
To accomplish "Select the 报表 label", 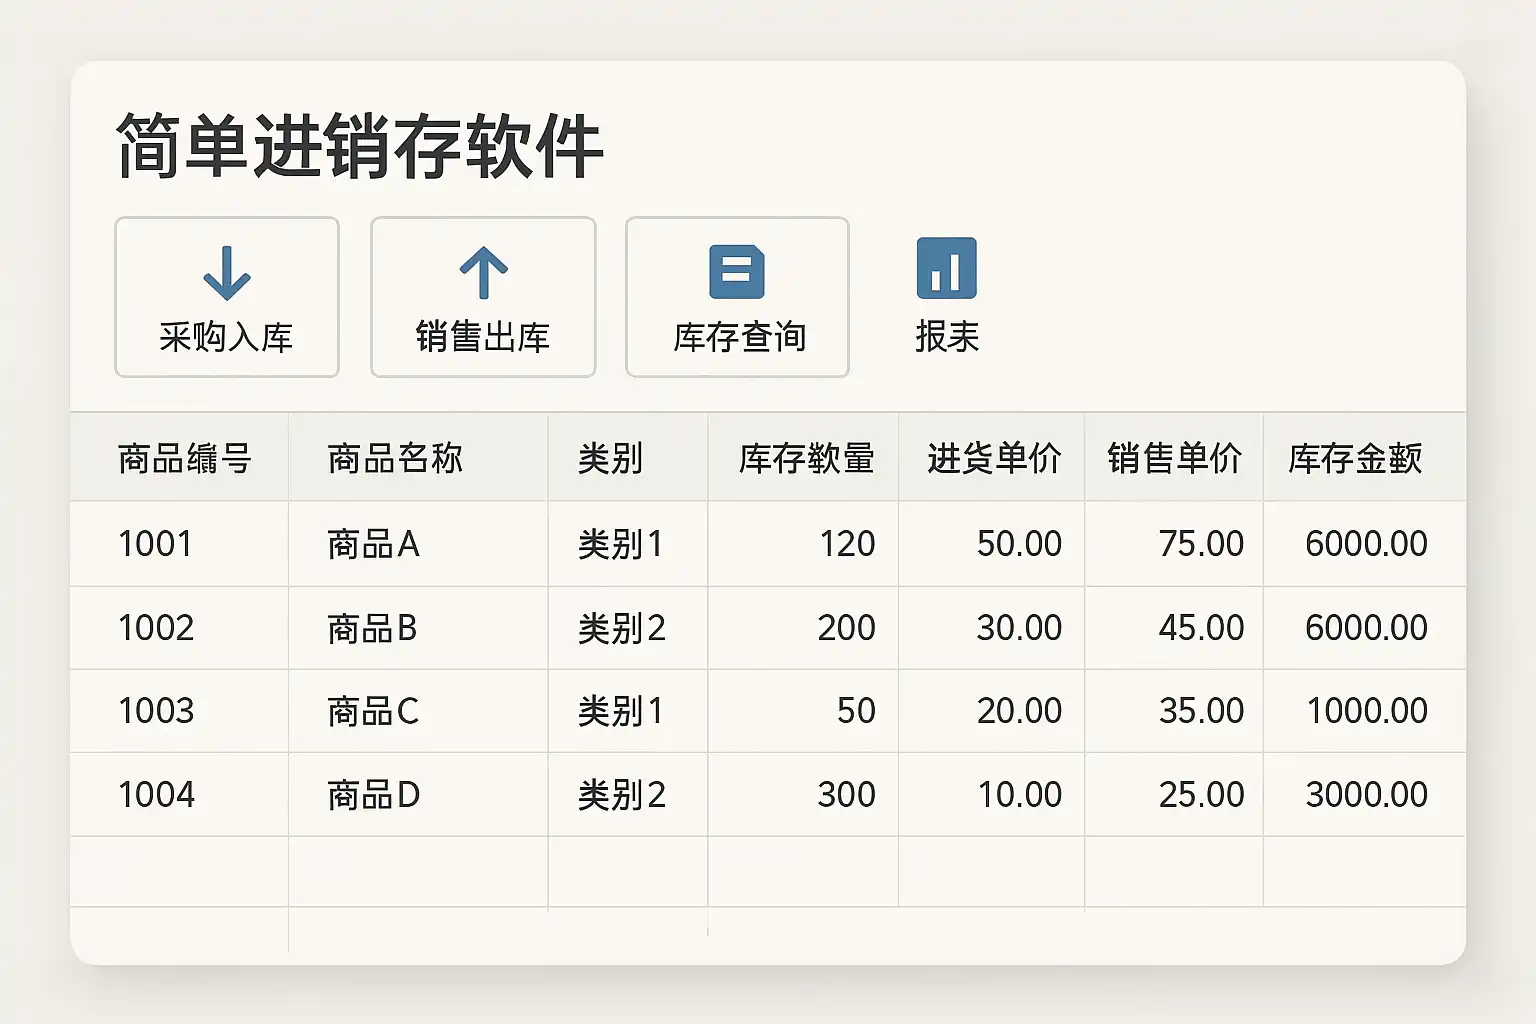I will coord(946,337).
